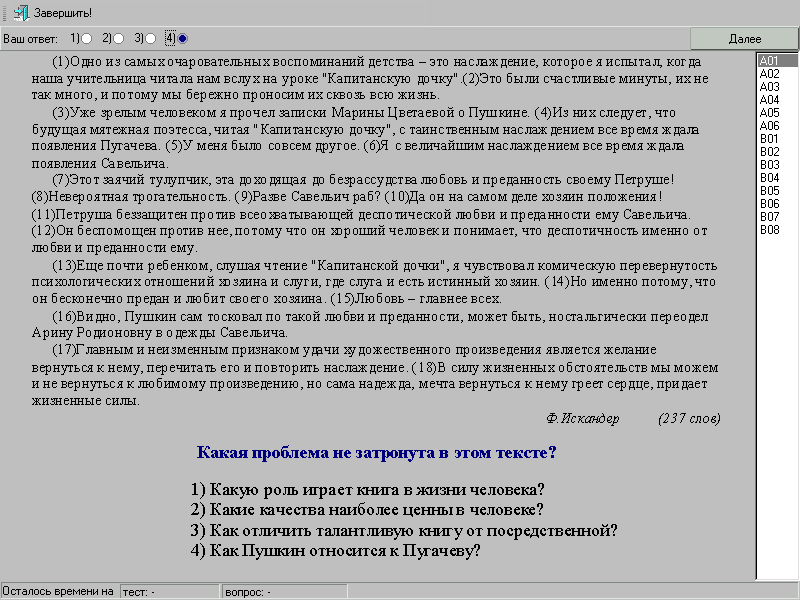Select answer option 1 radio button
This screenshot has height=600, width=800.
click(87, 38)
